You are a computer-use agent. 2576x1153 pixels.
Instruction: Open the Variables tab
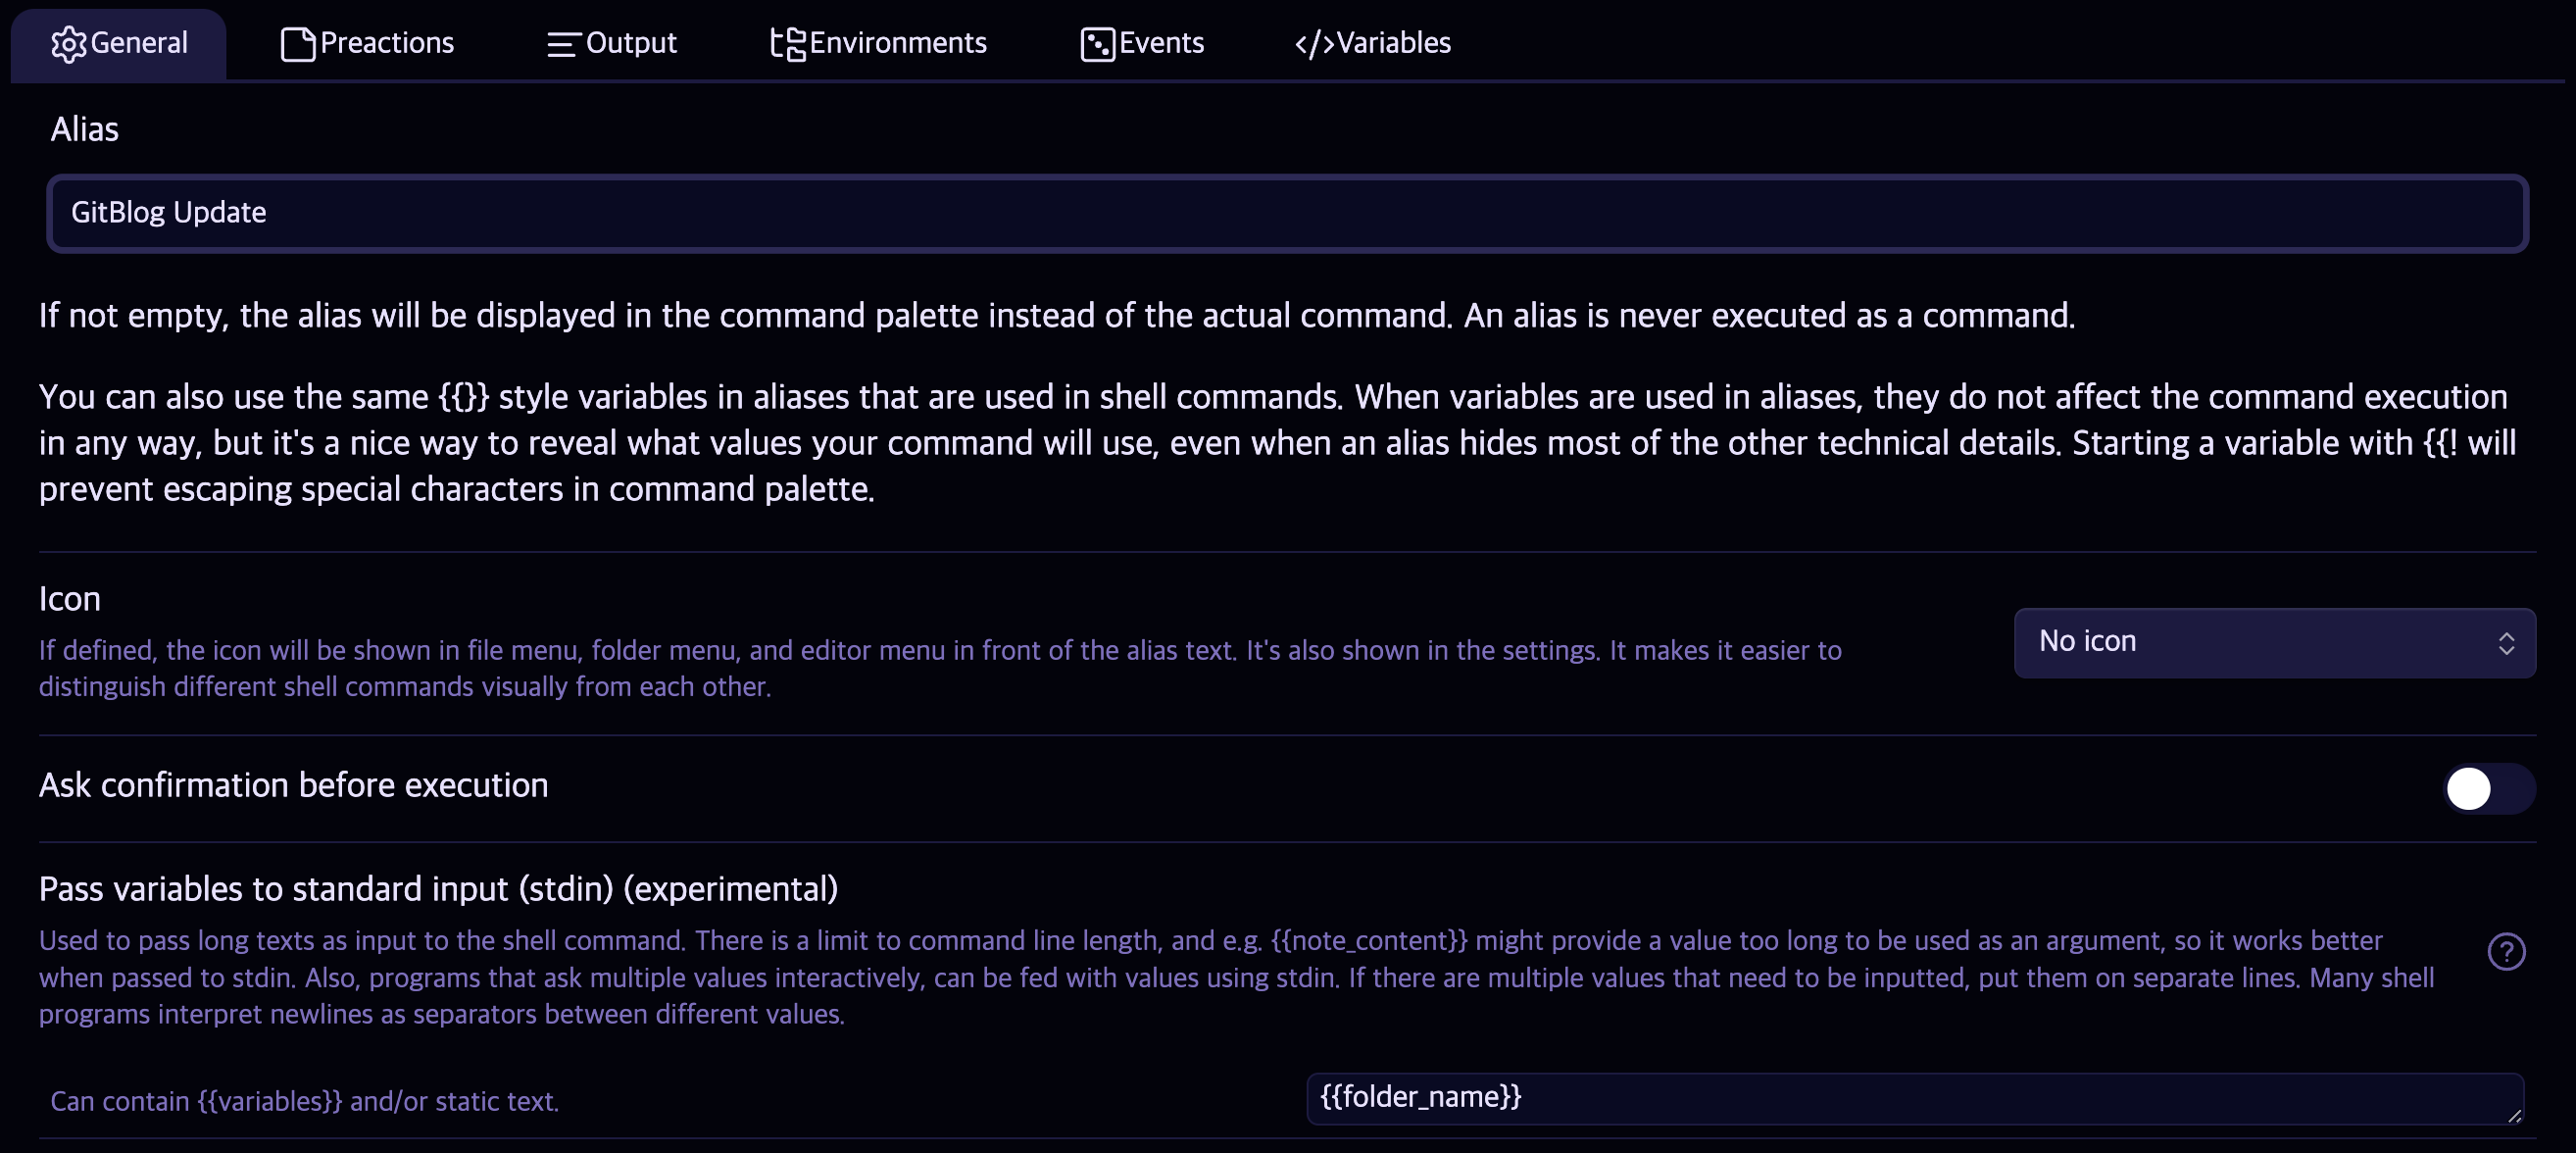click(1372, 43)
